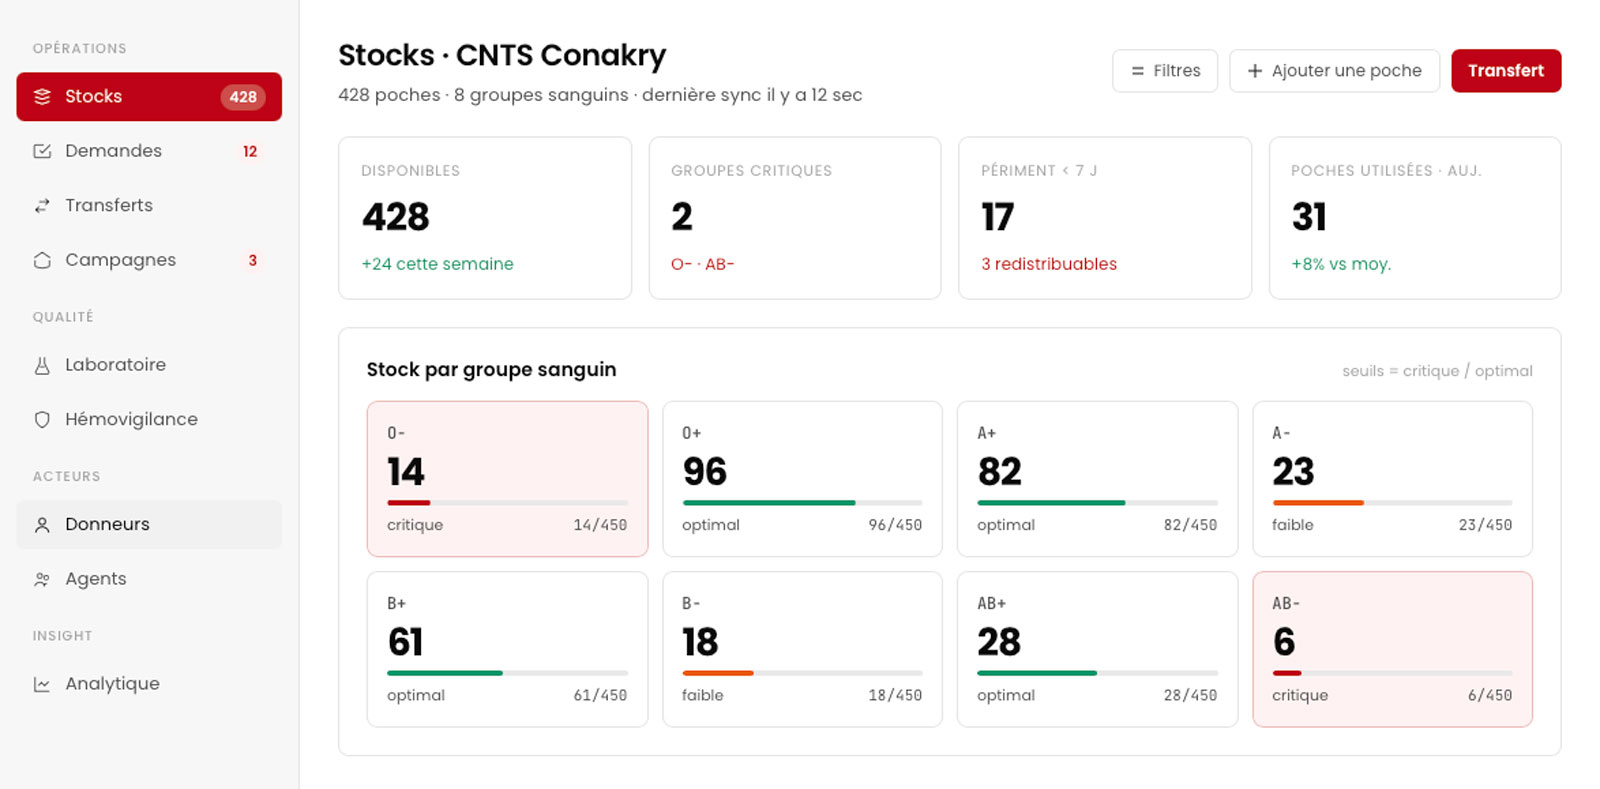1600x789 pixels.
Task: Click the Stocks layers icon in sidebar
Action: [x=42, y=97]
